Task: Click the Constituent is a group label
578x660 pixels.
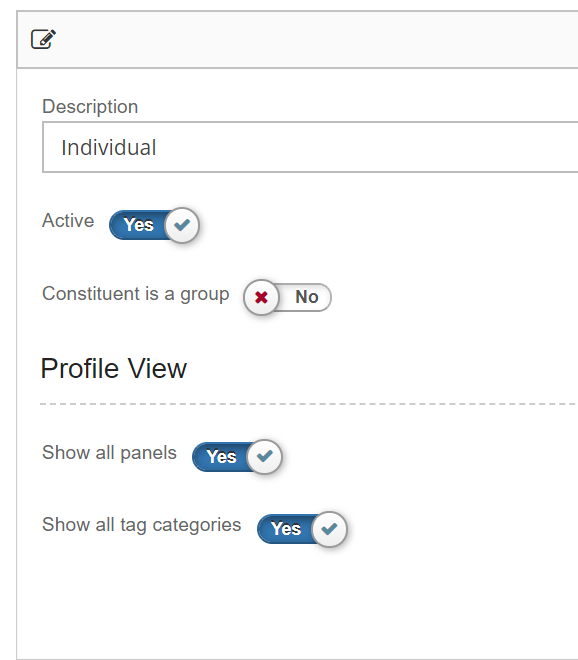Action: click(x=136, y=294)
